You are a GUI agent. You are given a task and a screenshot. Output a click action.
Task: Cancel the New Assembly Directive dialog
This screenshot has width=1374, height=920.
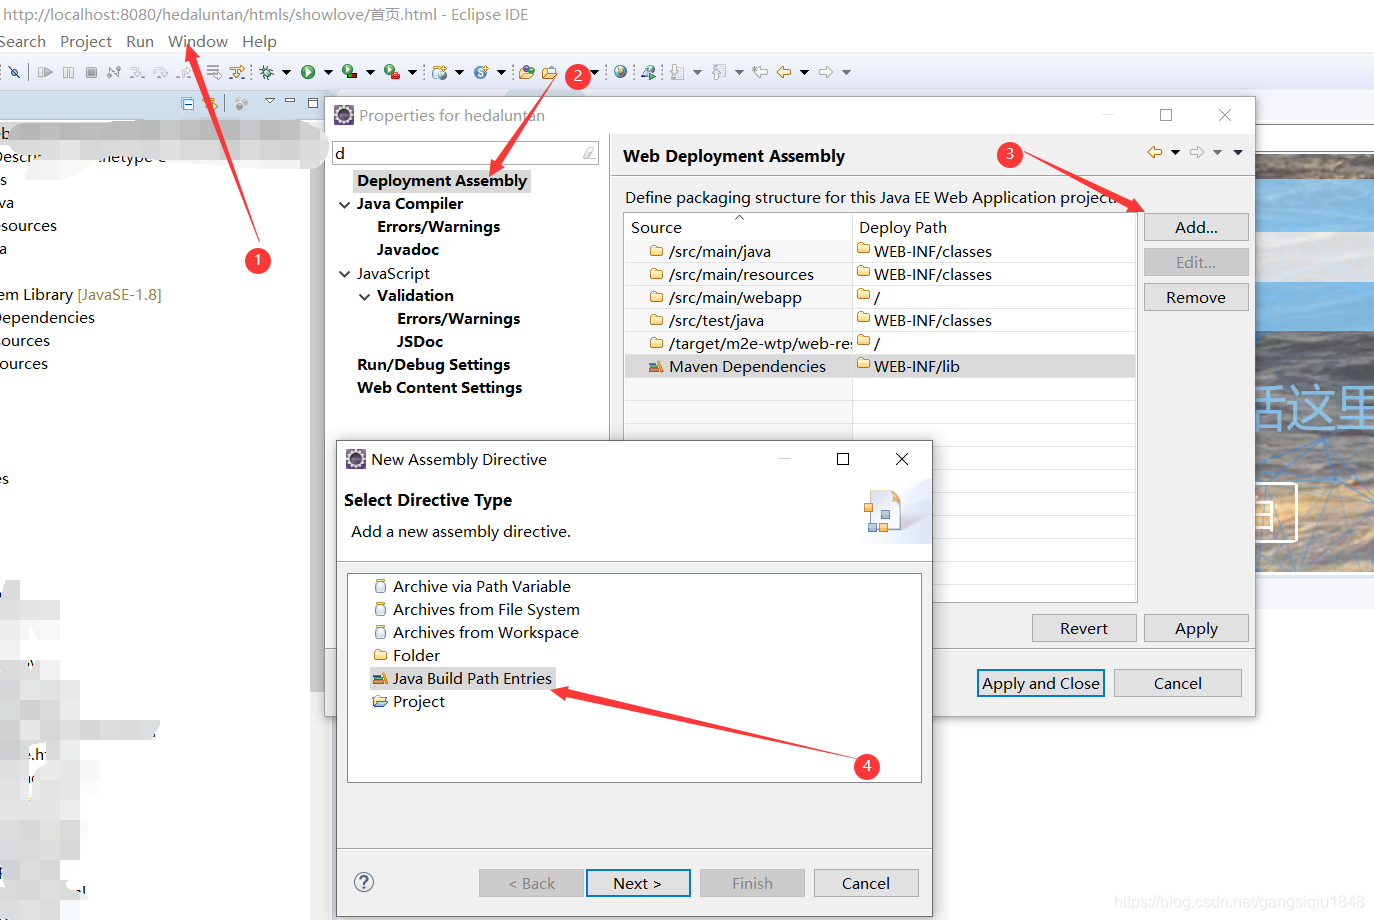coord(866,883)
